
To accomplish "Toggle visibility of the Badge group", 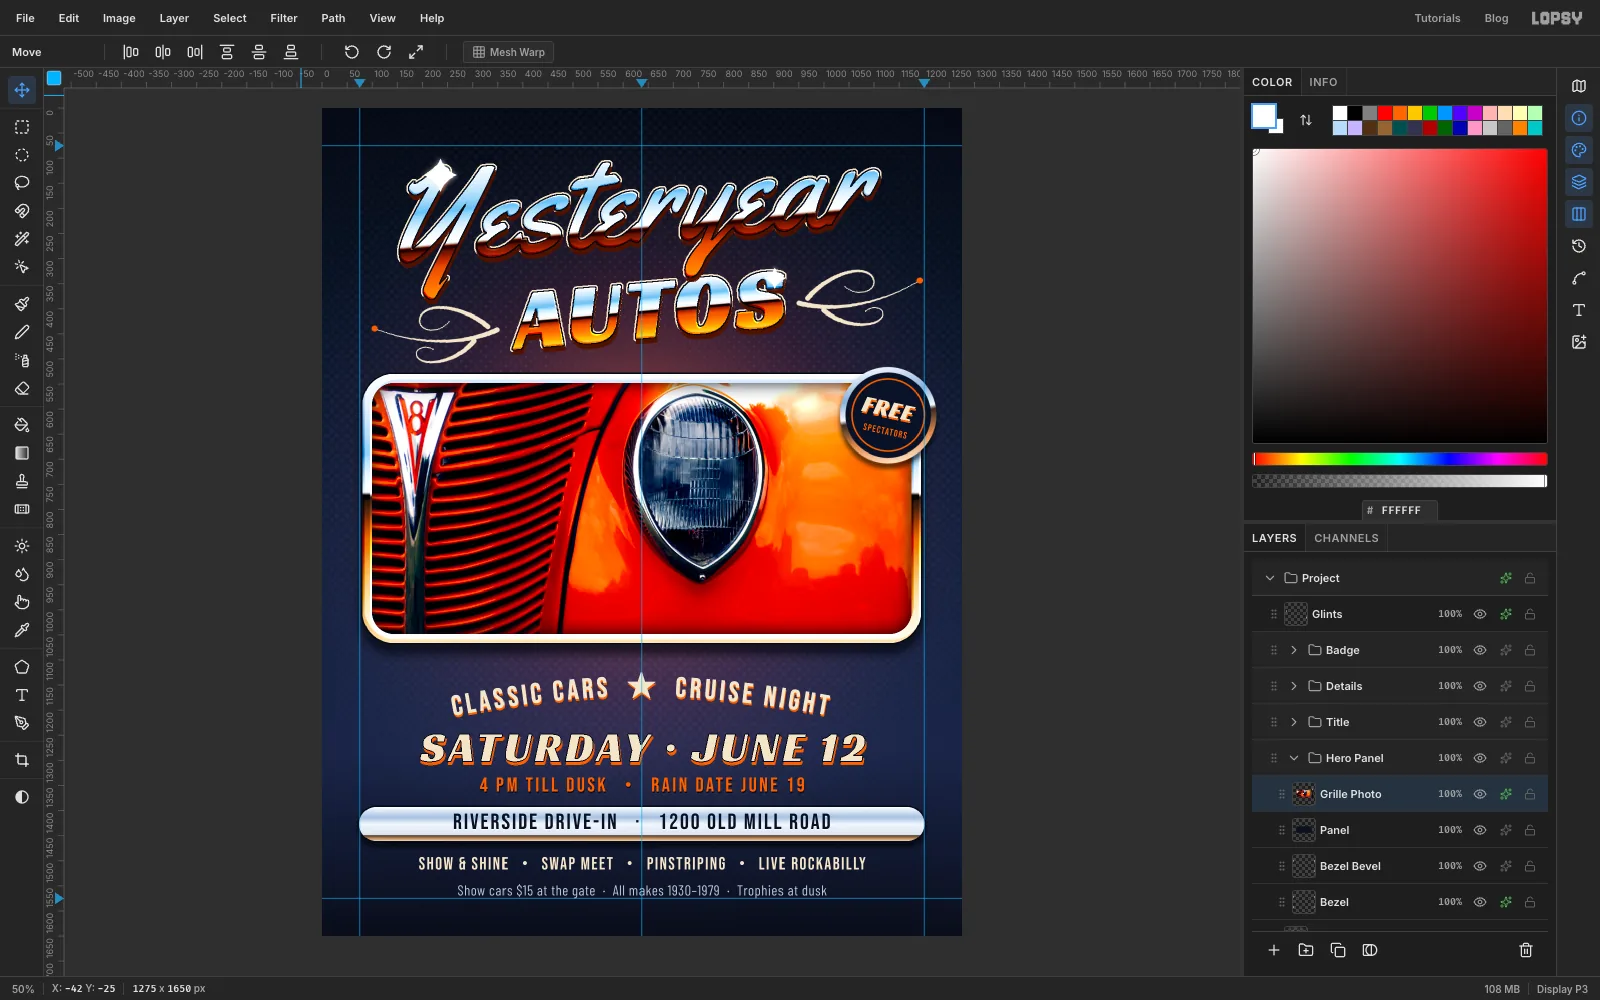I will pos(1480,650).
